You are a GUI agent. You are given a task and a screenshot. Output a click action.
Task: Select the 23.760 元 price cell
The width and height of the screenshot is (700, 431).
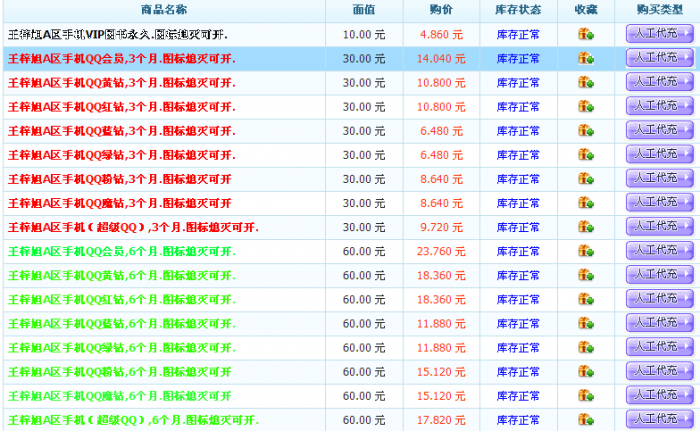coord(441,251)
